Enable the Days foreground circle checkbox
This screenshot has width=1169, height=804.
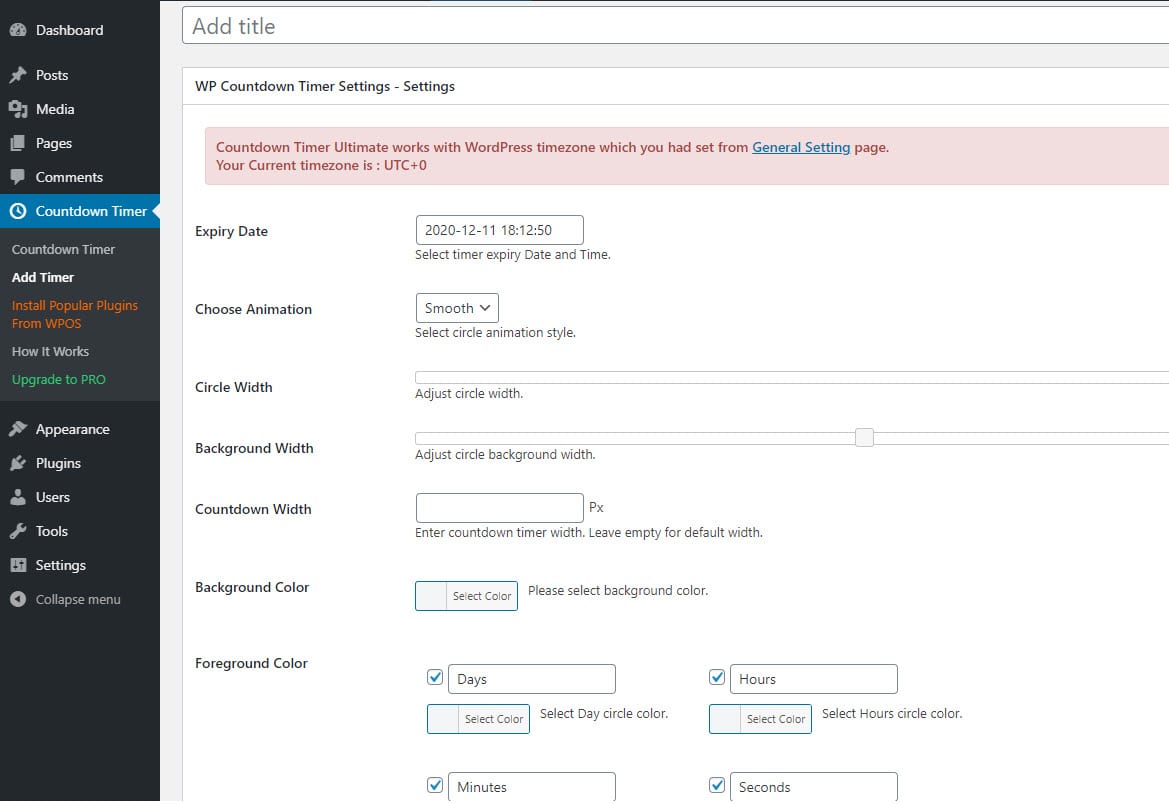pyautogui.click(x=434, y=677)
